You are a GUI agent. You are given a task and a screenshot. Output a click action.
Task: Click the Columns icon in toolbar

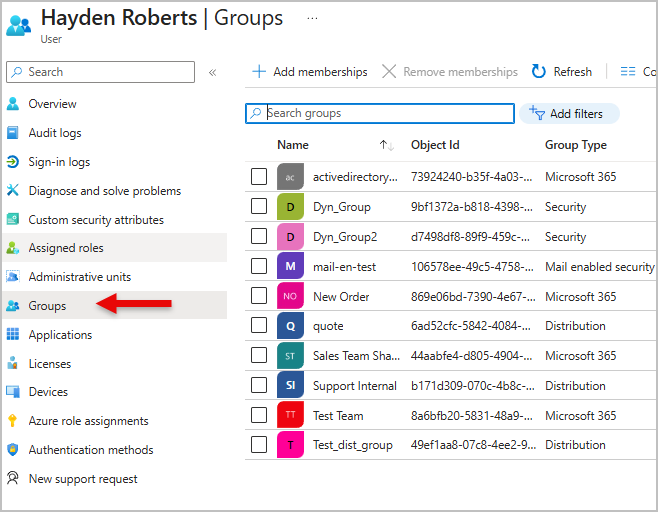point(628,72)
